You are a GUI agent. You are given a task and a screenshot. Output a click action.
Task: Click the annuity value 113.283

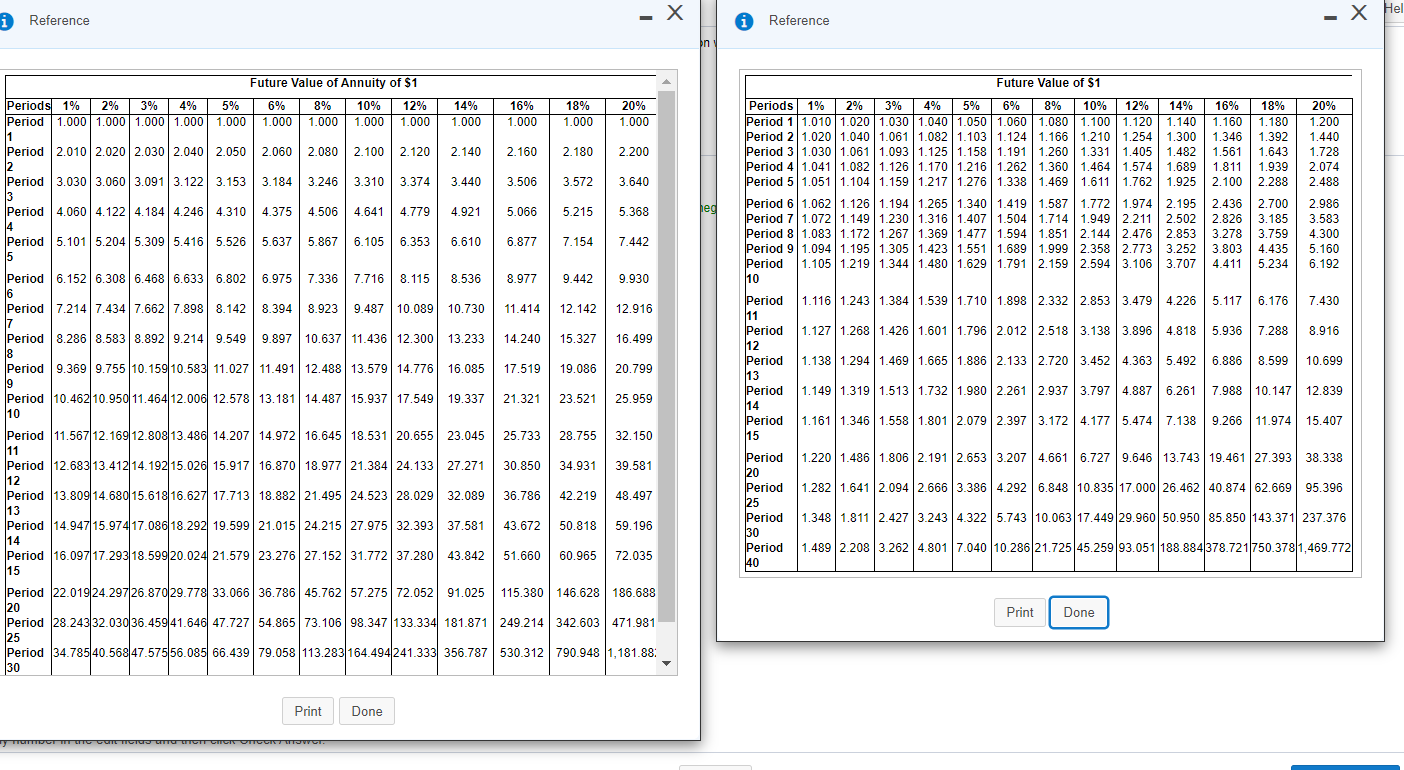tap(321, 653)
